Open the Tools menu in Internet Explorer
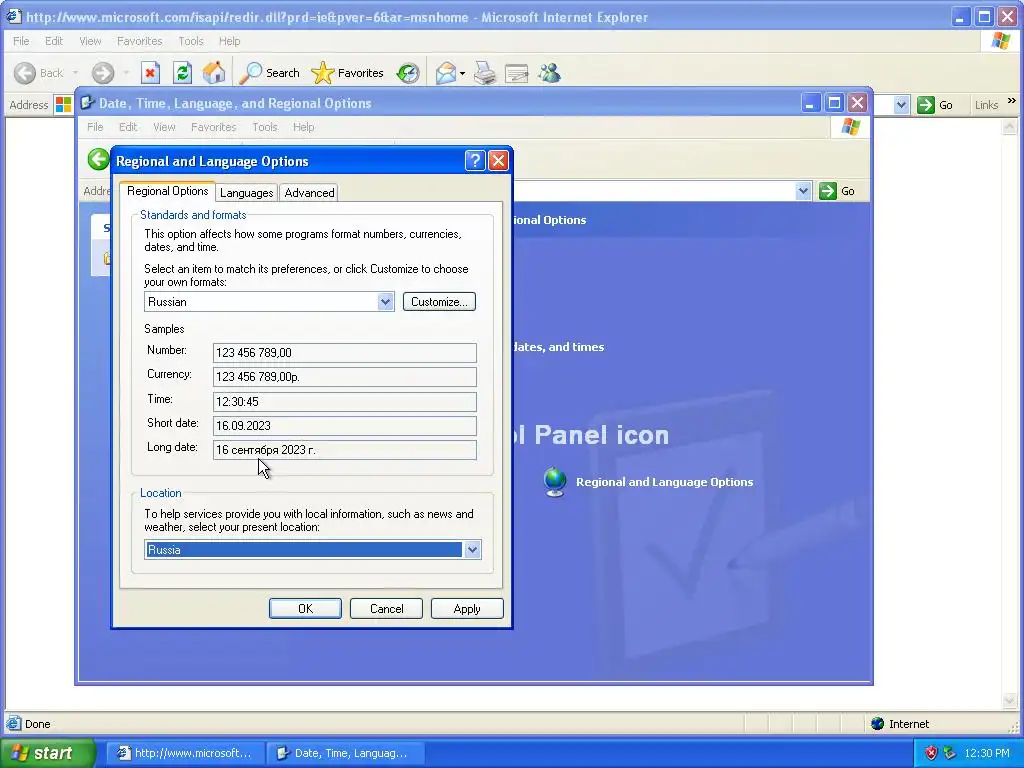This screenshot has width=1024, height=768. [x=191, y=40]
